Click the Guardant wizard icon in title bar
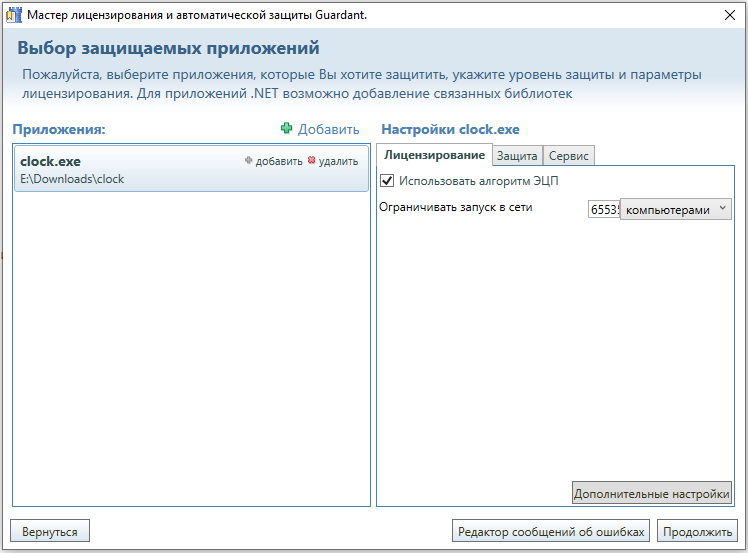The width and height of the screenshot is (748, 553). point(14,15)
